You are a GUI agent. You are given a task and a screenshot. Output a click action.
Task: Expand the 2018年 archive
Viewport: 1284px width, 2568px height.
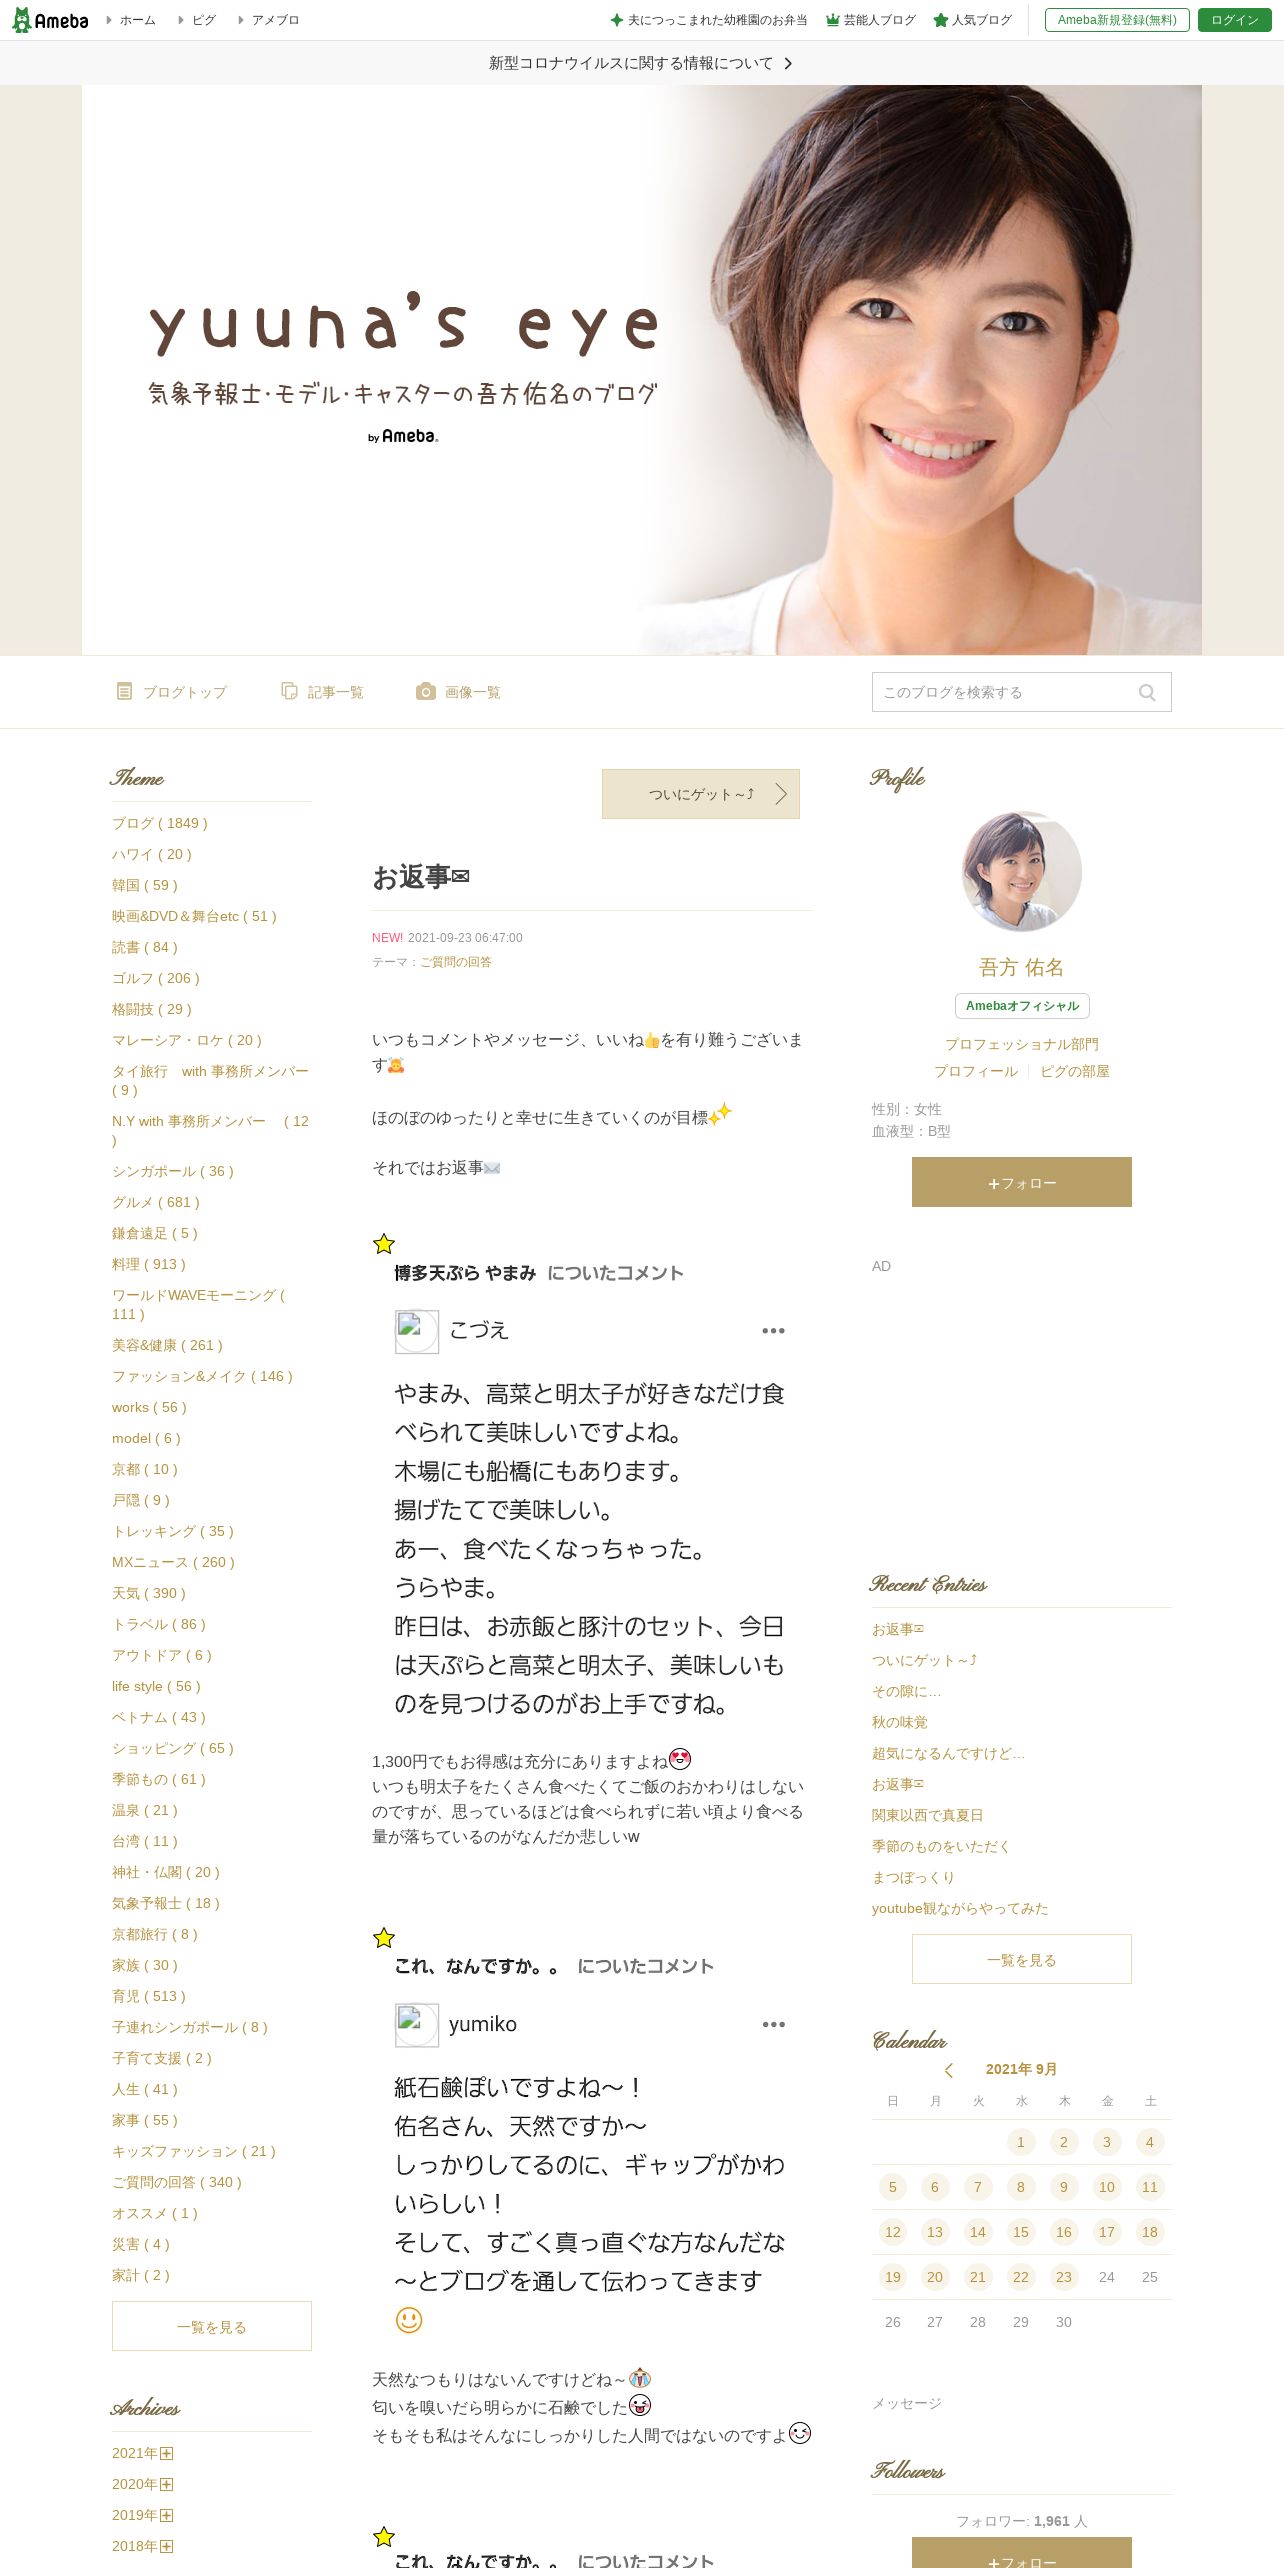coord(166,2546)
